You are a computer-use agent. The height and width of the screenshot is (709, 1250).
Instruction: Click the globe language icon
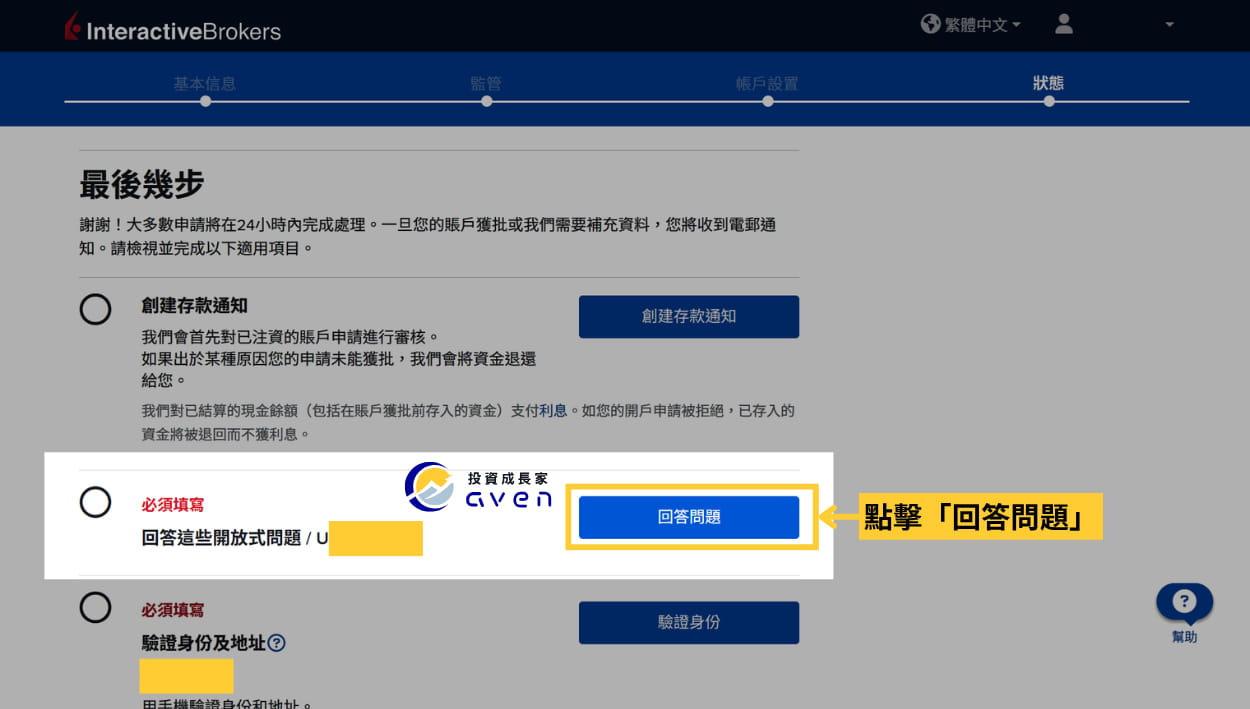tap(930, 24)
